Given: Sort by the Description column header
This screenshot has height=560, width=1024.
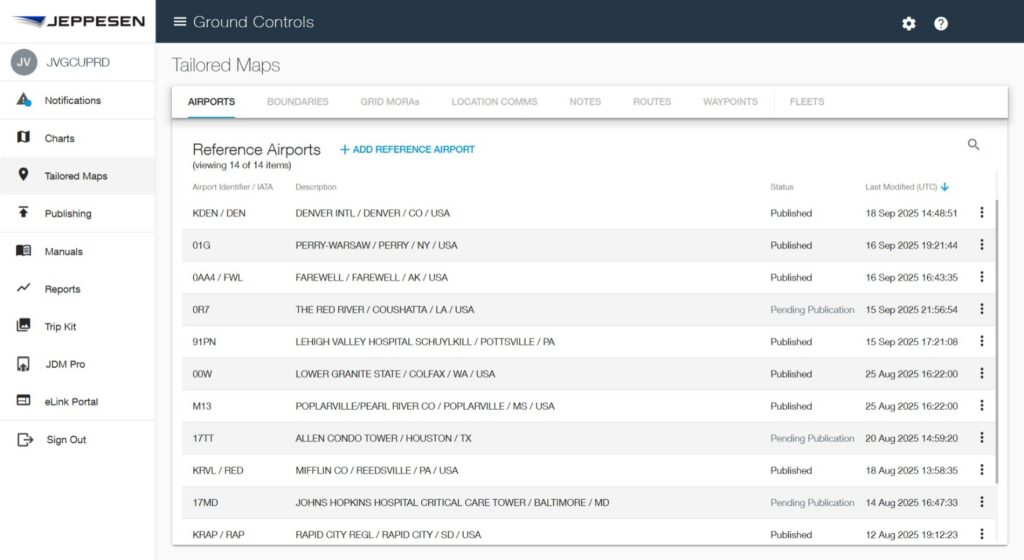Looking at the screenshot, I should pyautogui.click(x=316, y=187).
